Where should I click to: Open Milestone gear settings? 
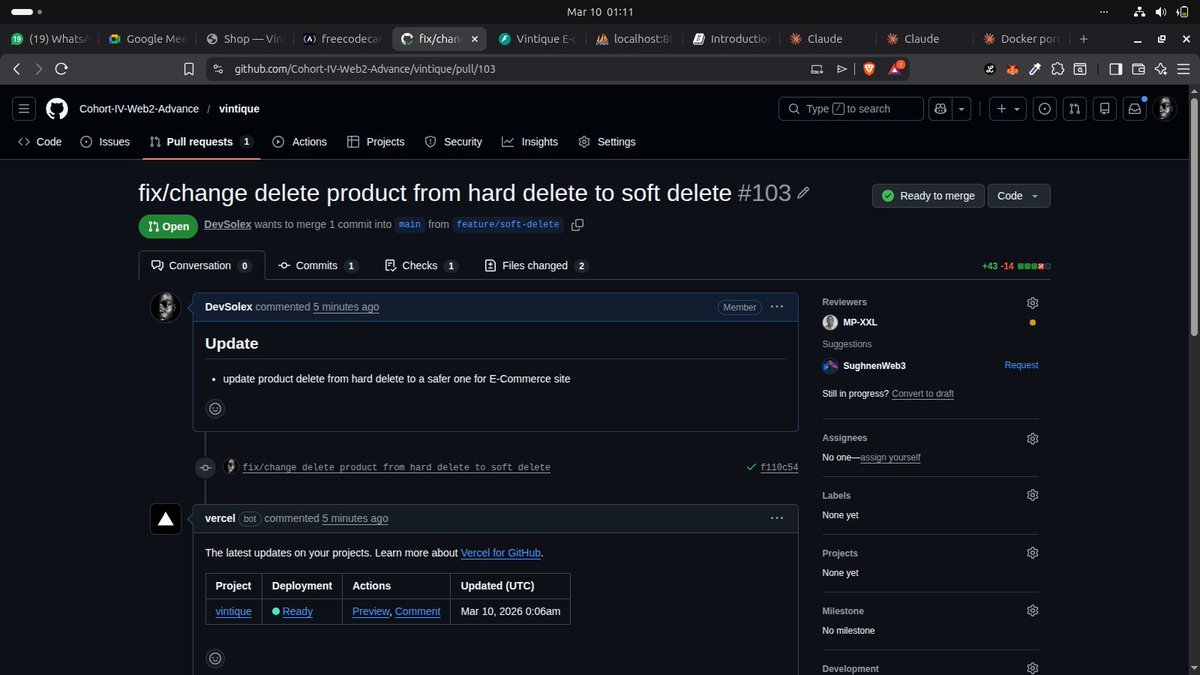click(x=1032, y=610)
